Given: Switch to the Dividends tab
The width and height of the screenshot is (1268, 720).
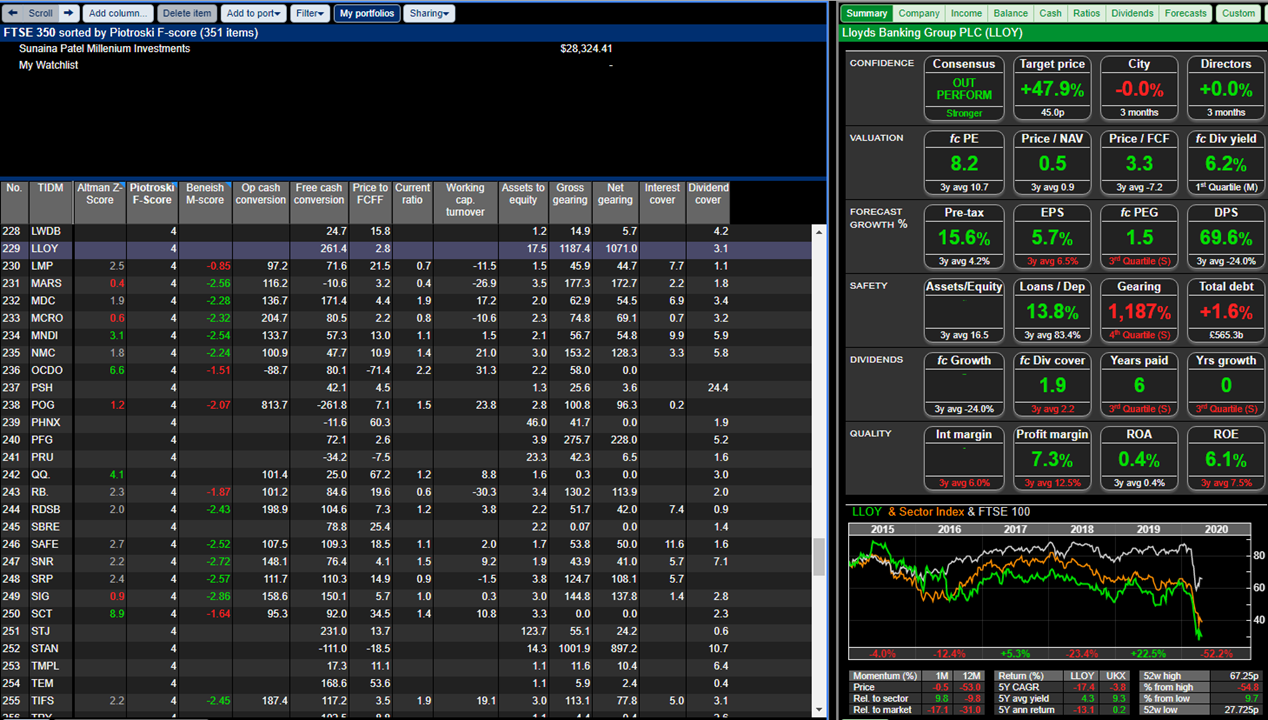Looking at the screenshot, I should 1133,13.
